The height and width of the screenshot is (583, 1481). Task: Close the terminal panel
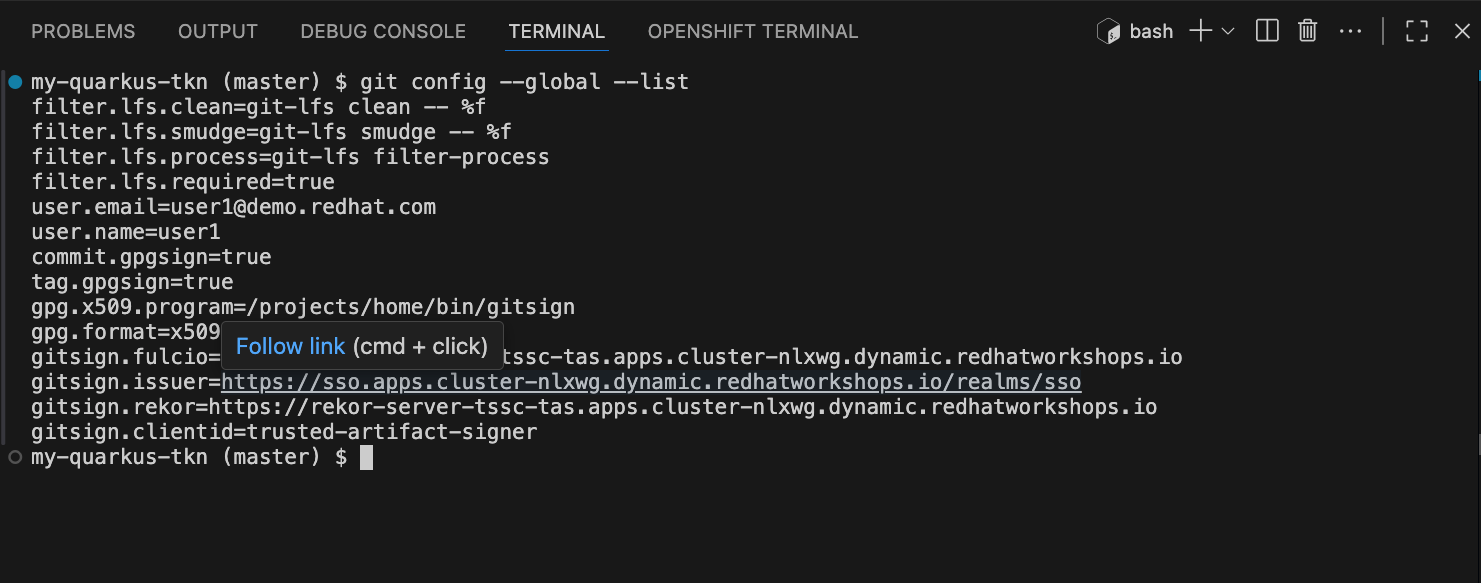[x=1462, y=31]
